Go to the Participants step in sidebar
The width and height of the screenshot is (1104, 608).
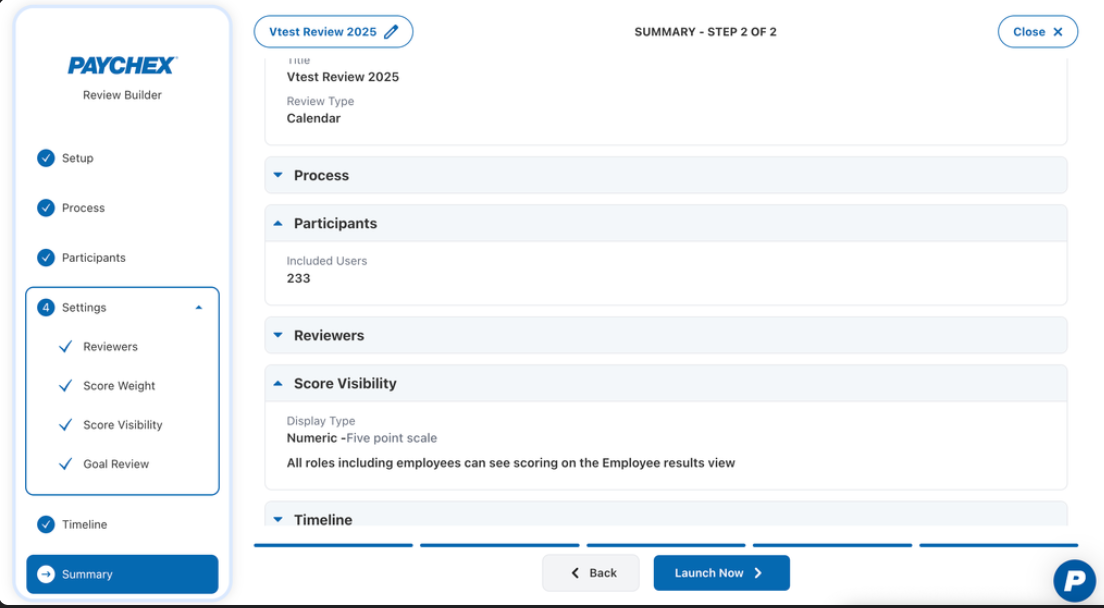[x=94, y=258]
